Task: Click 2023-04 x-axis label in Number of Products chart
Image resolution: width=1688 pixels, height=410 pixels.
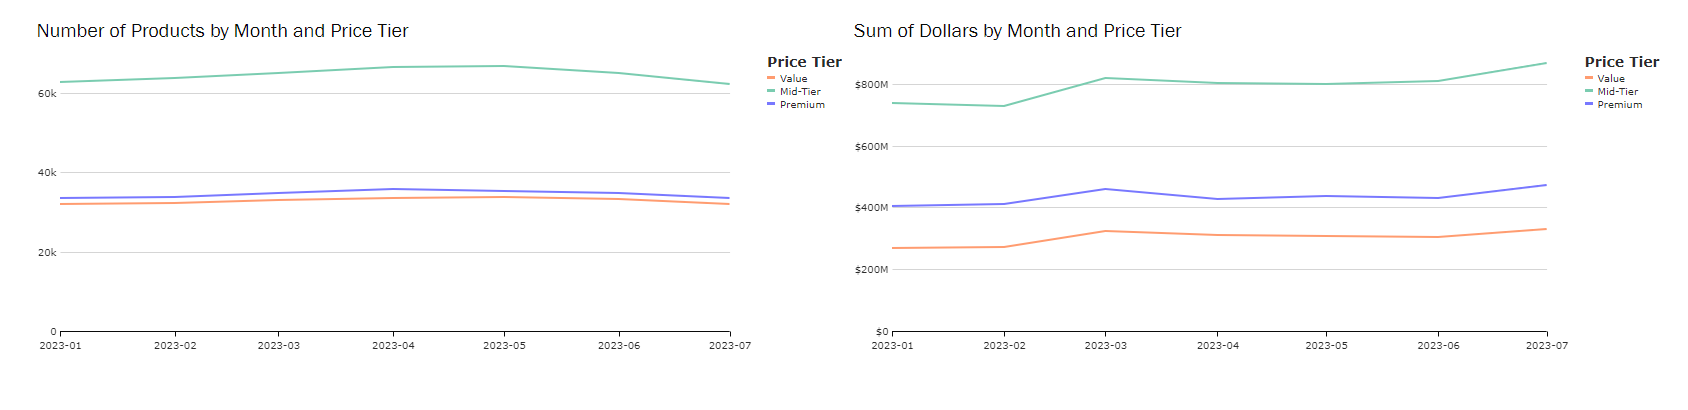Action: pos(393,346)
